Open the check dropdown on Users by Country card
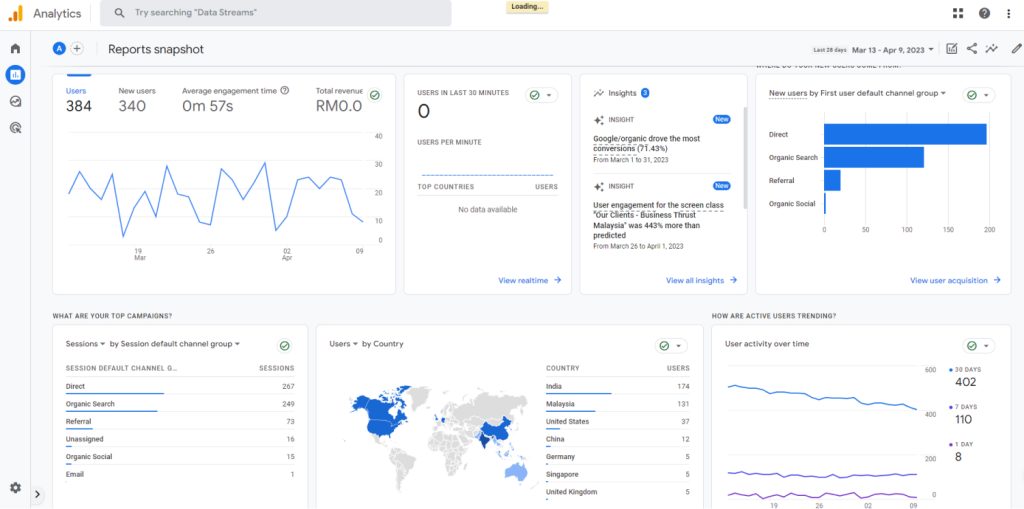The width and height of the screenshot is (1024, 509). 671,346
